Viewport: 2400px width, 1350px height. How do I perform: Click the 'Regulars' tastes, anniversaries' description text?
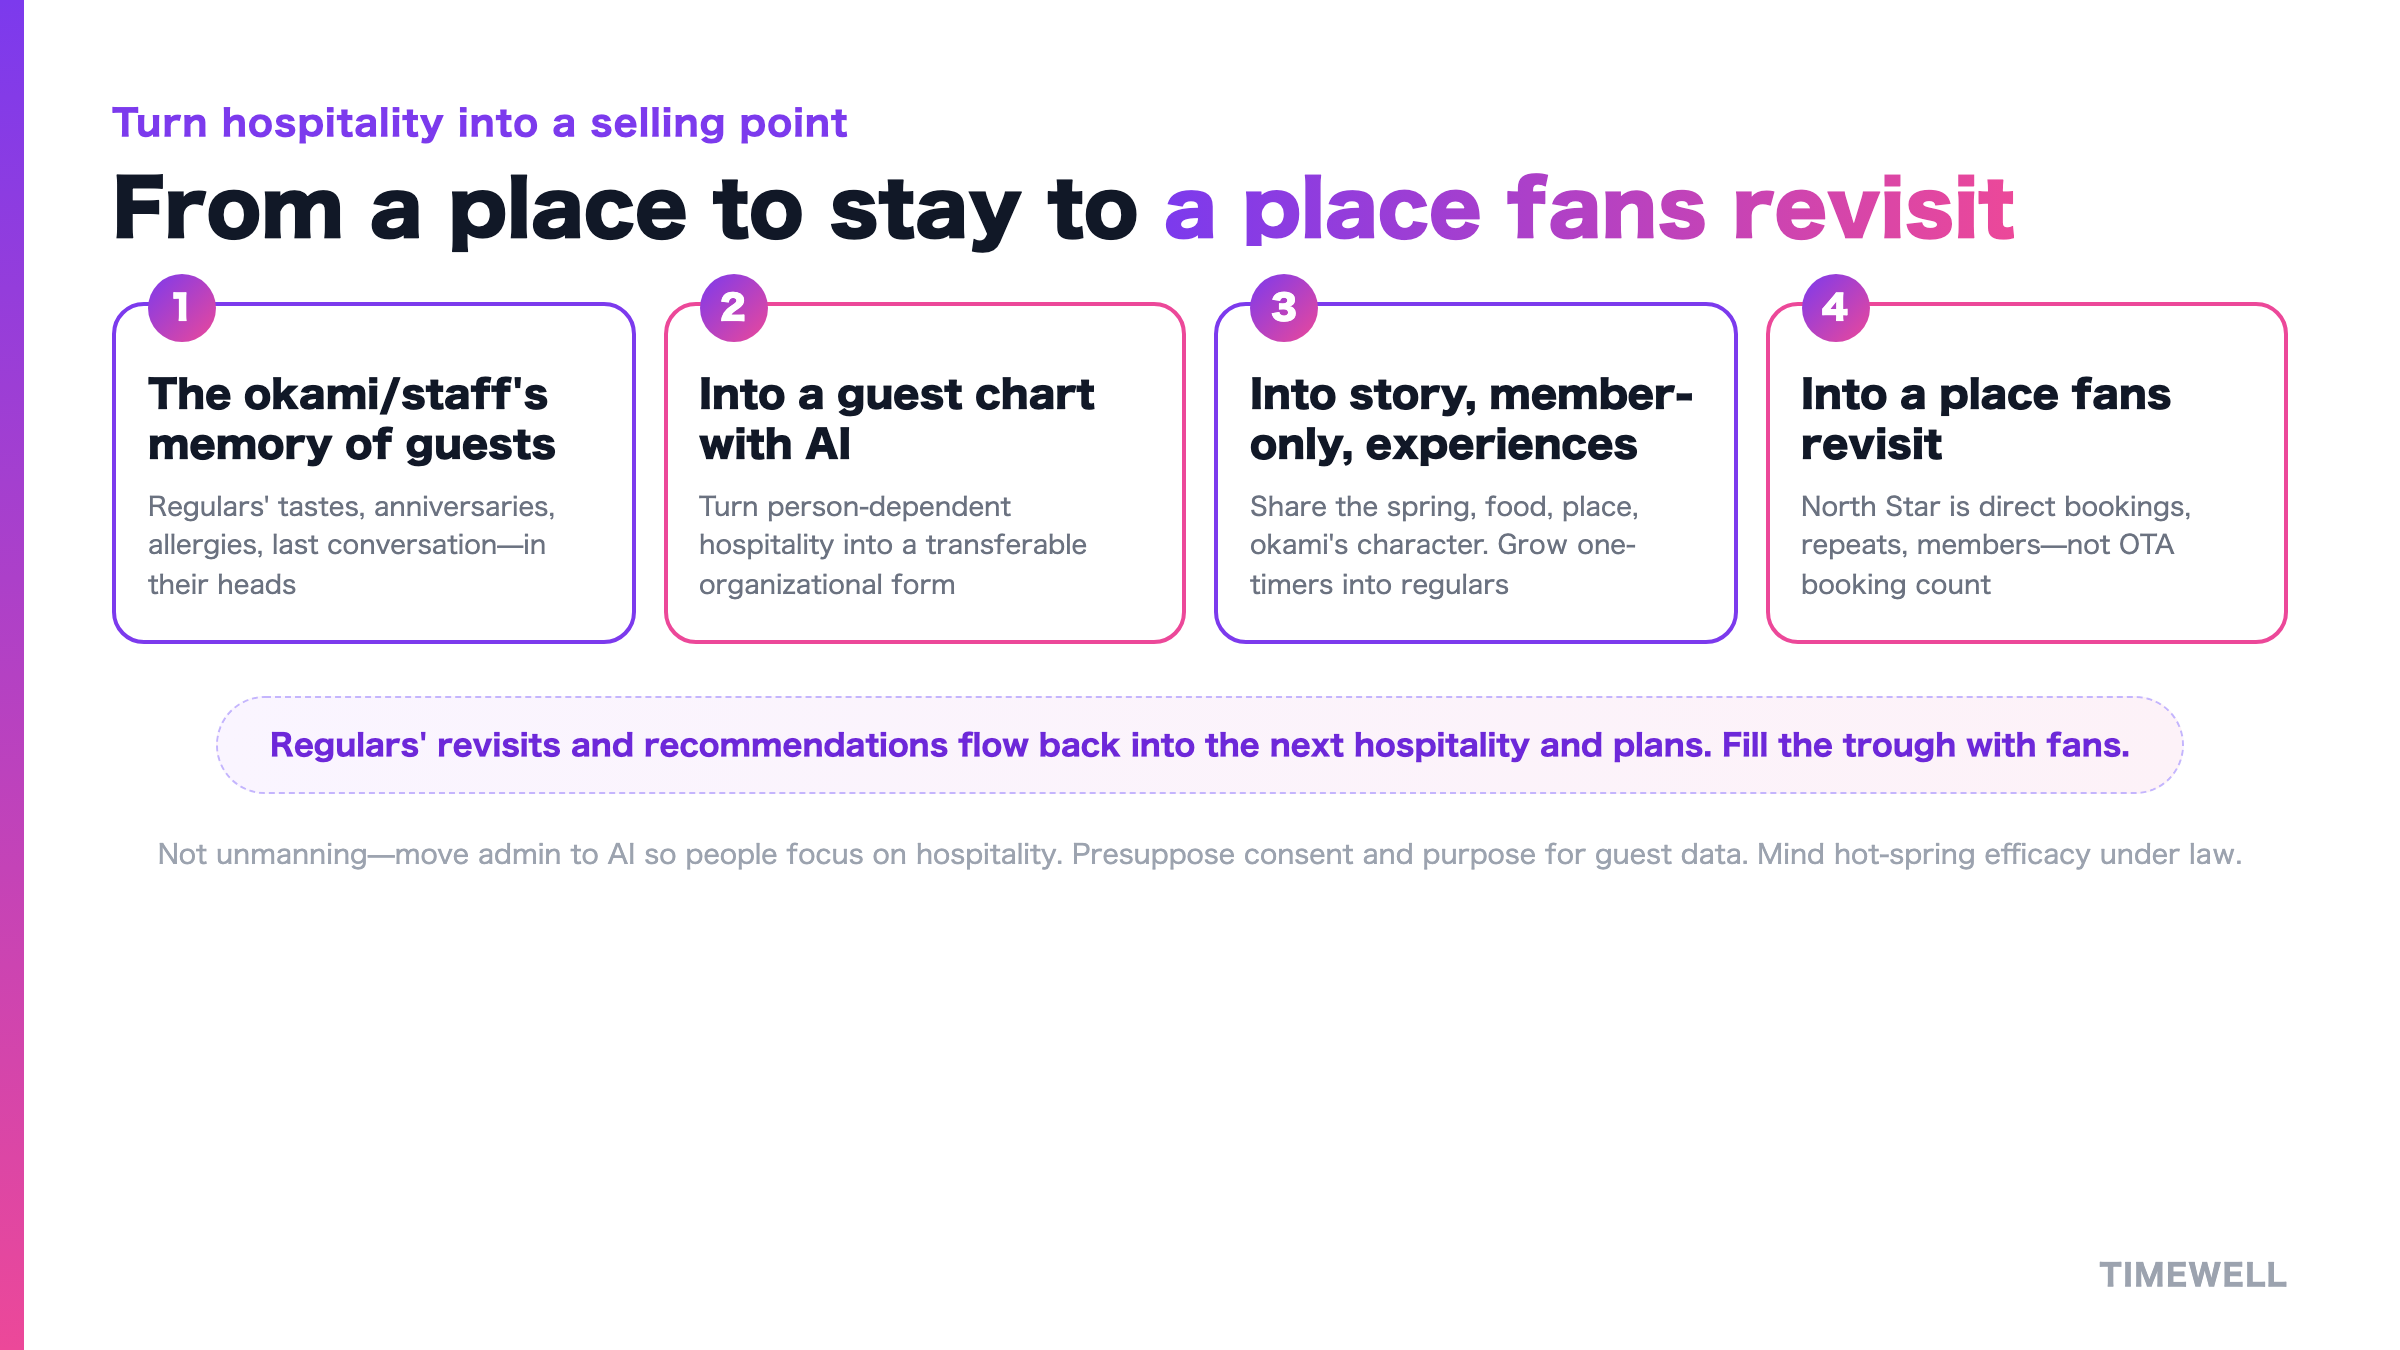point(351,545)
